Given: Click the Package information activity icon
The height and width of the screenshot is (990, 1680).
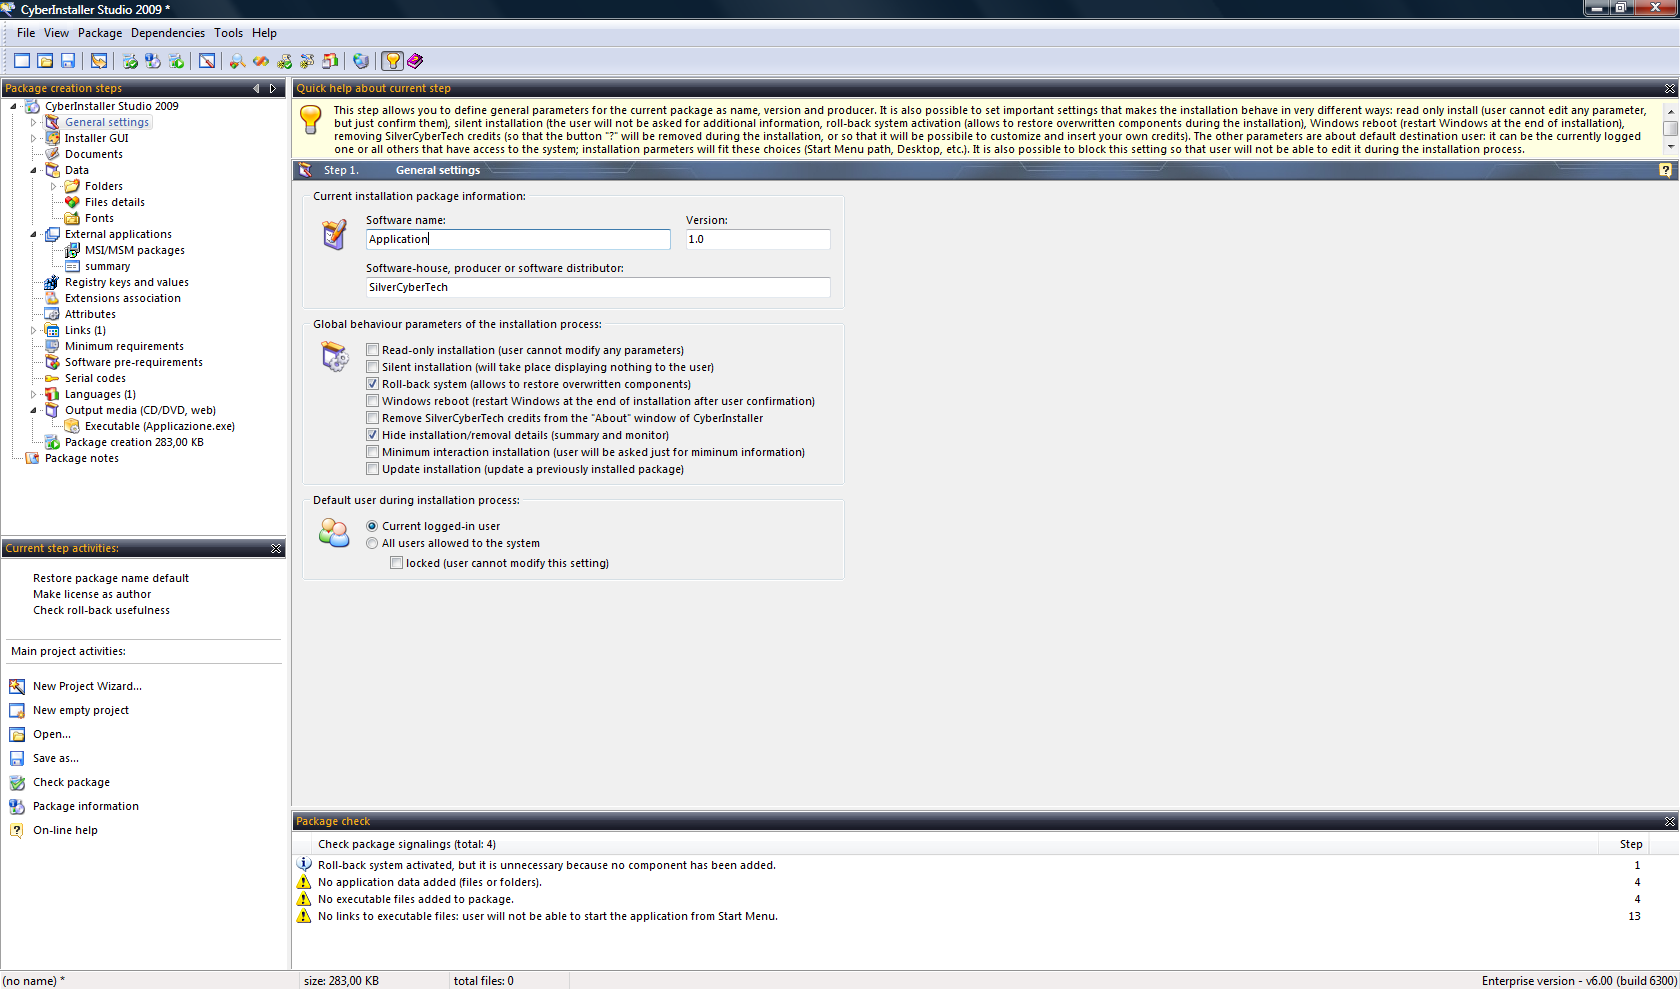Looking at the screenshot, I should [17, 806].
